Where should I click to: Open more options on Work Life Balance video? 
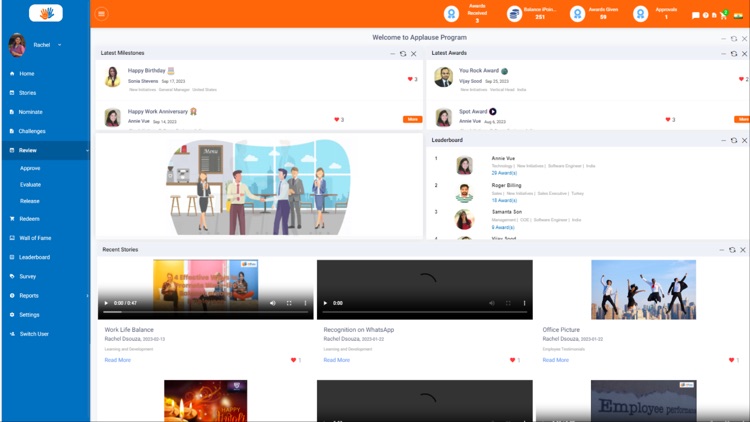[305, 303]
